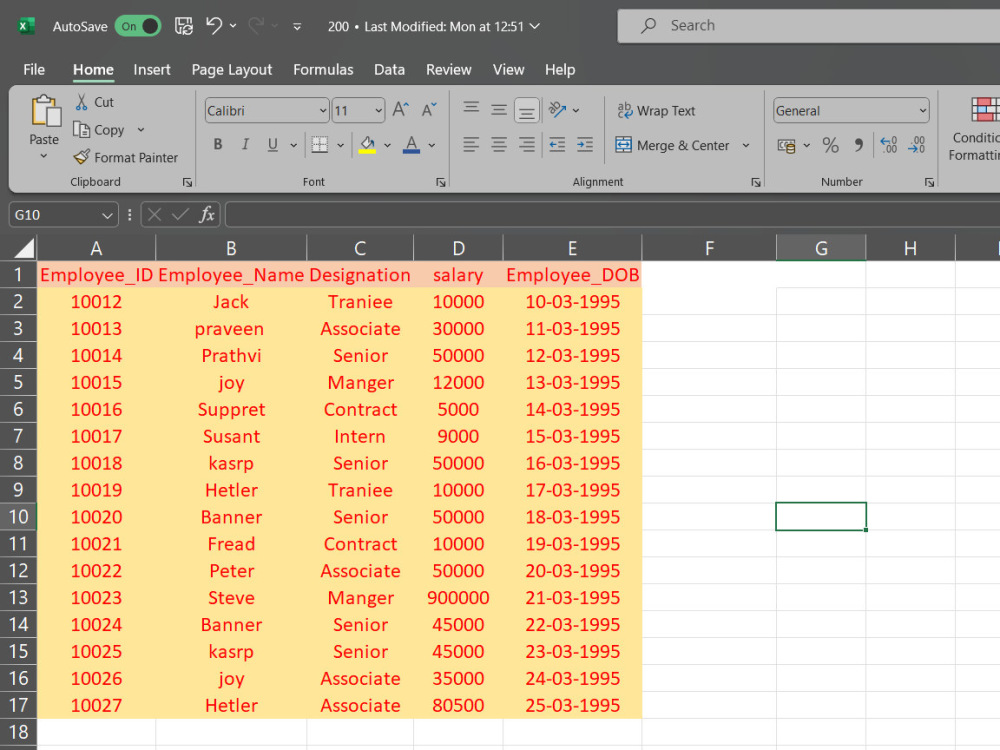Open Number format dialog launcher
This screenshot has width=1000, height=750.
tap(929, 182)
